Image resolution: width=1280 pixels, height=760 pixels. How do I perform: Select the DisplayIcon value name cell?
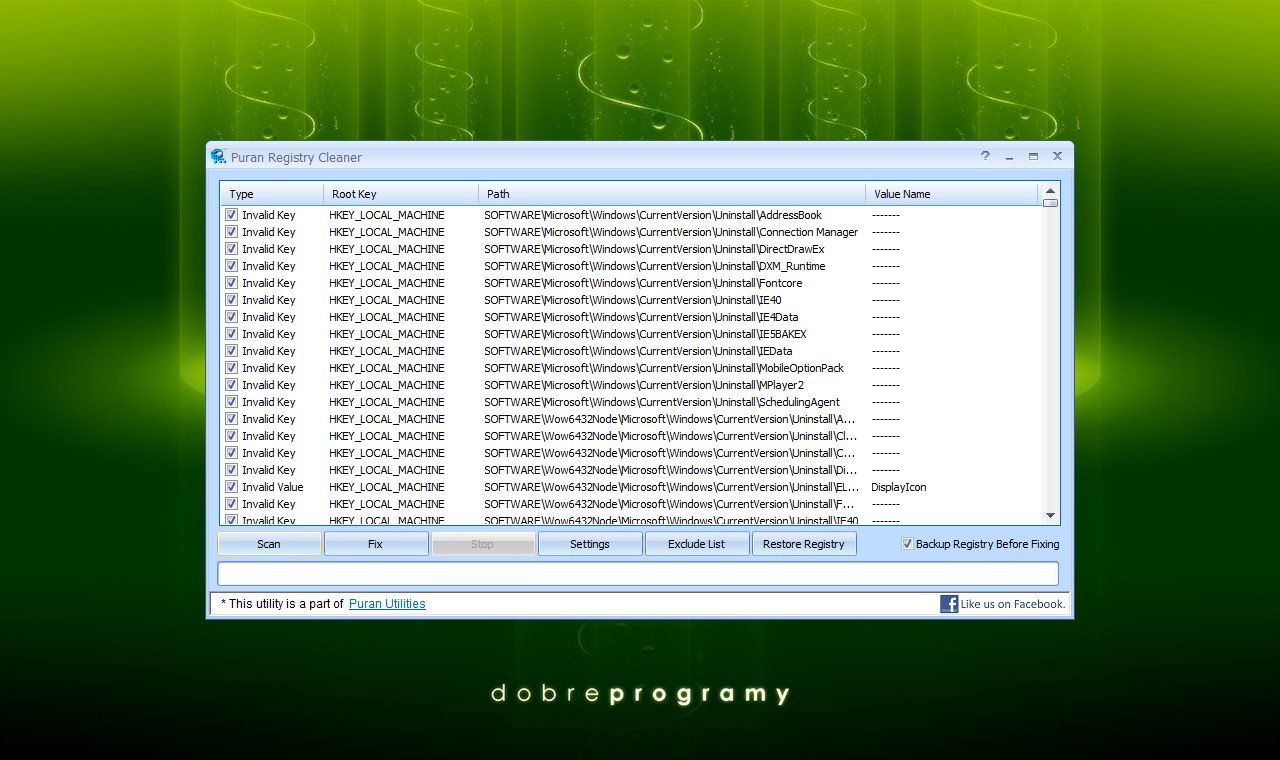pos(899,487)
